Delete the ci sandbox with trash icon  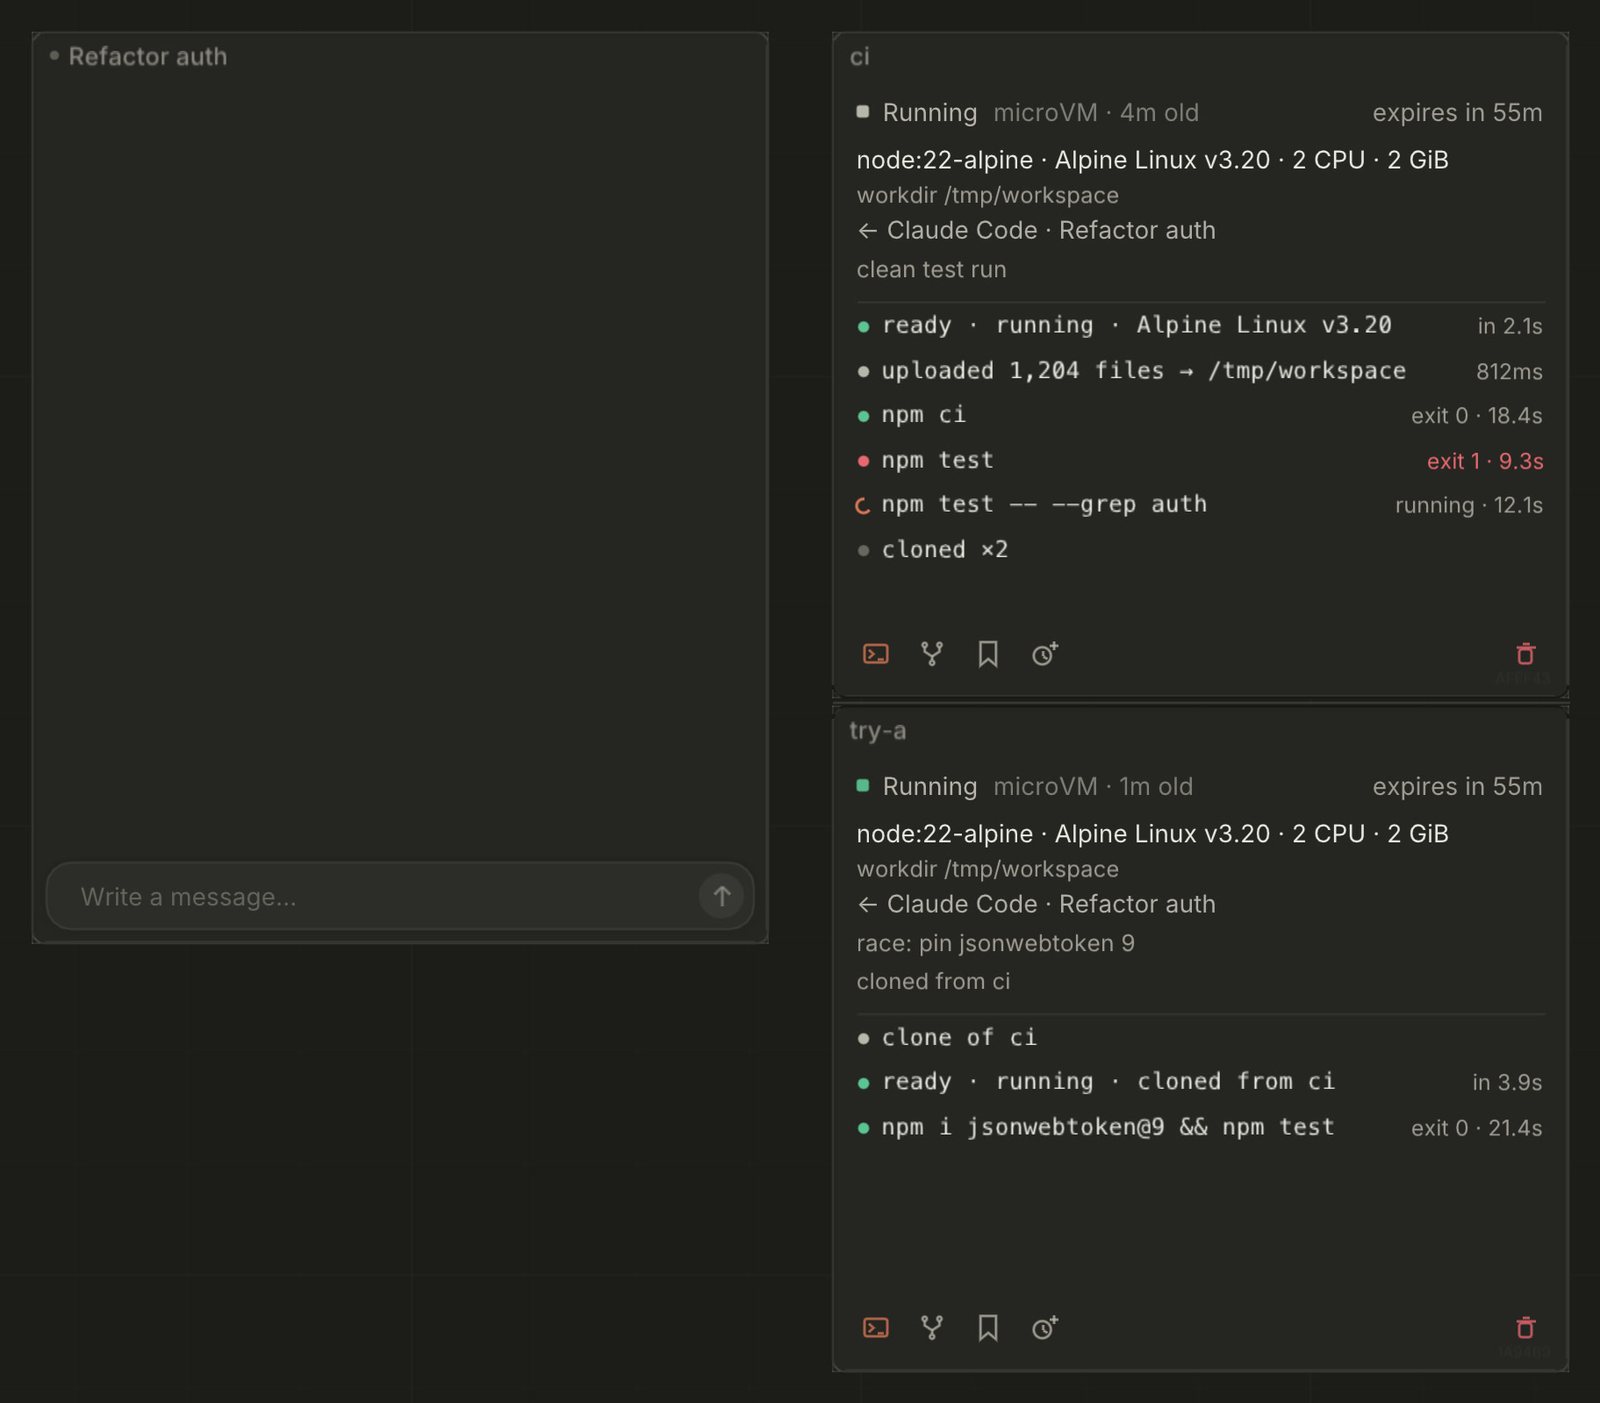point(1525,654)
